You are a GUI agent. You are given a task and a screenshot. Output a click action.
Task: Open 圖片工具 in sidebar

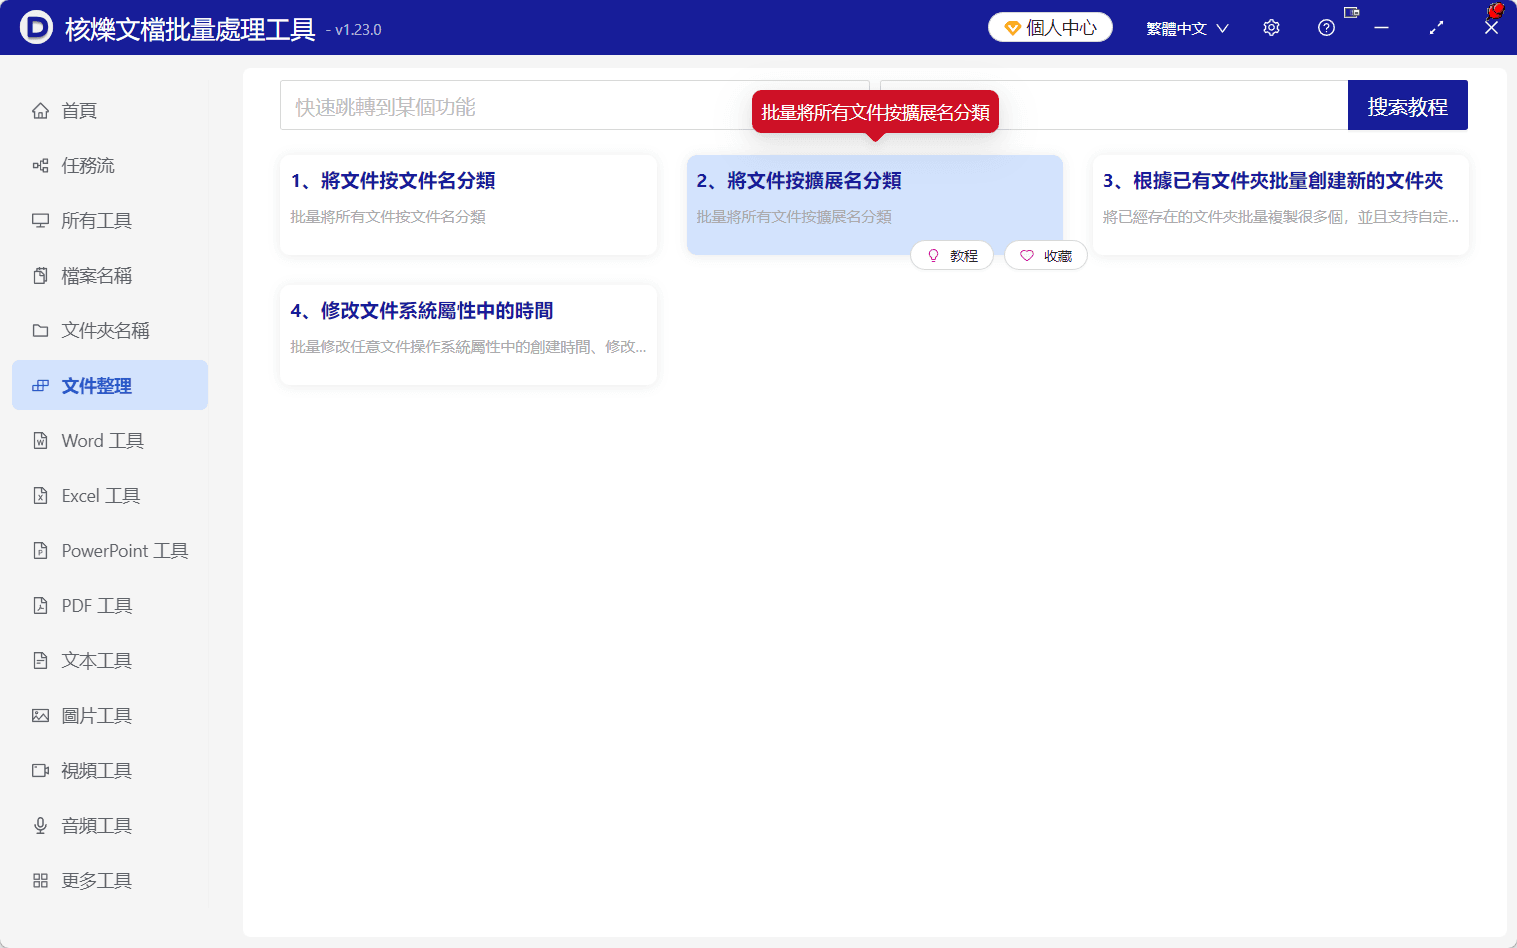[x=110, y=716]
